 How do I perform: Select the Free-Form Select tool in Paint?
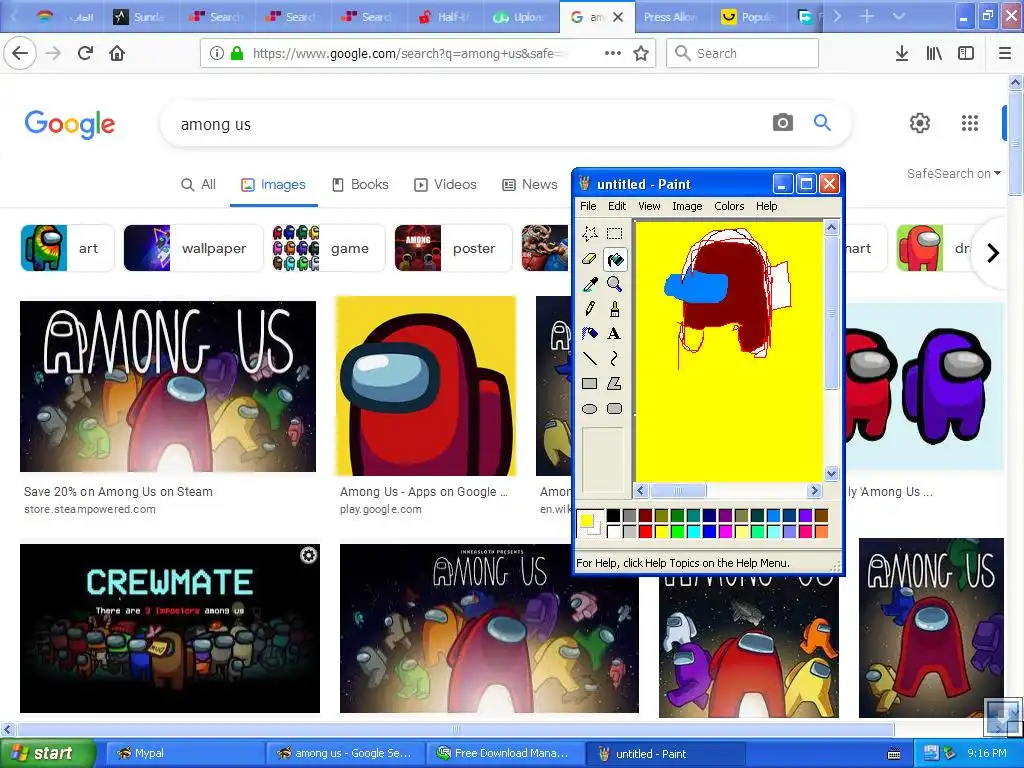[589, 234]
